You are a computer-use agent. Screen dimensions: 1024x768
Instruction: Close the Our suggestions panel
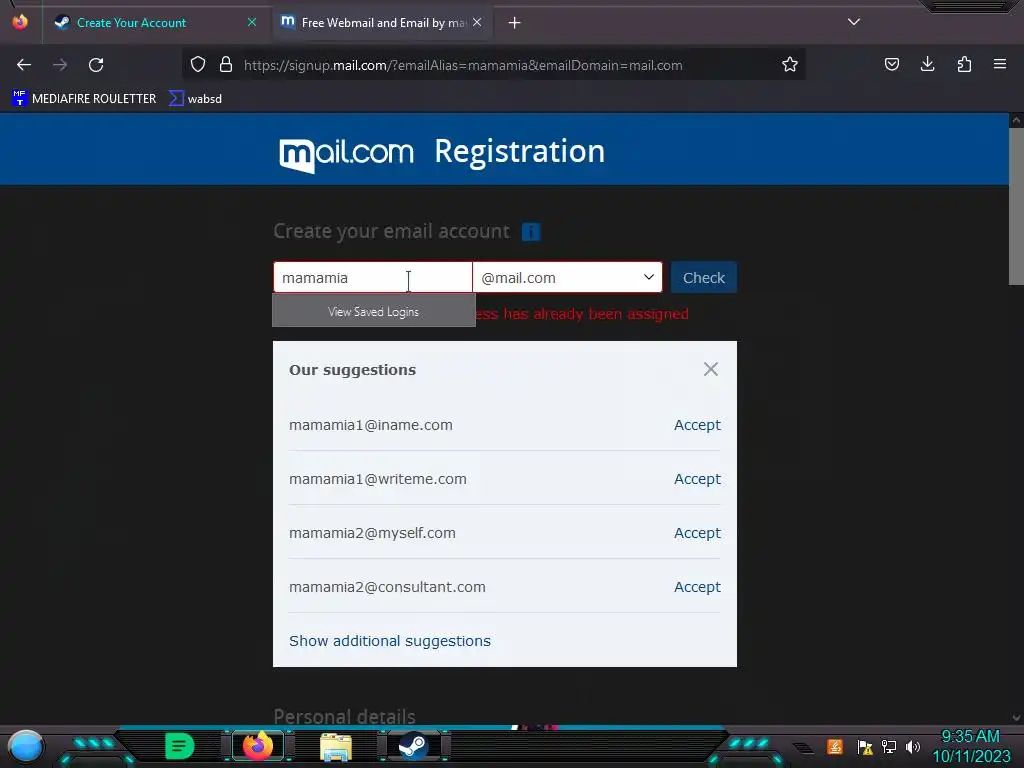711,370
